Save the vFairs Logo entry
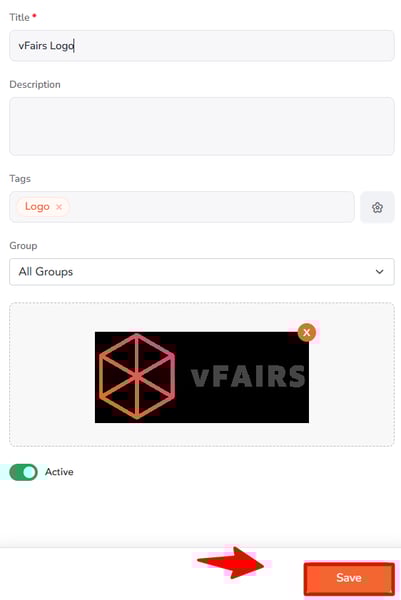The image size is (401, 600). (349, 578)
